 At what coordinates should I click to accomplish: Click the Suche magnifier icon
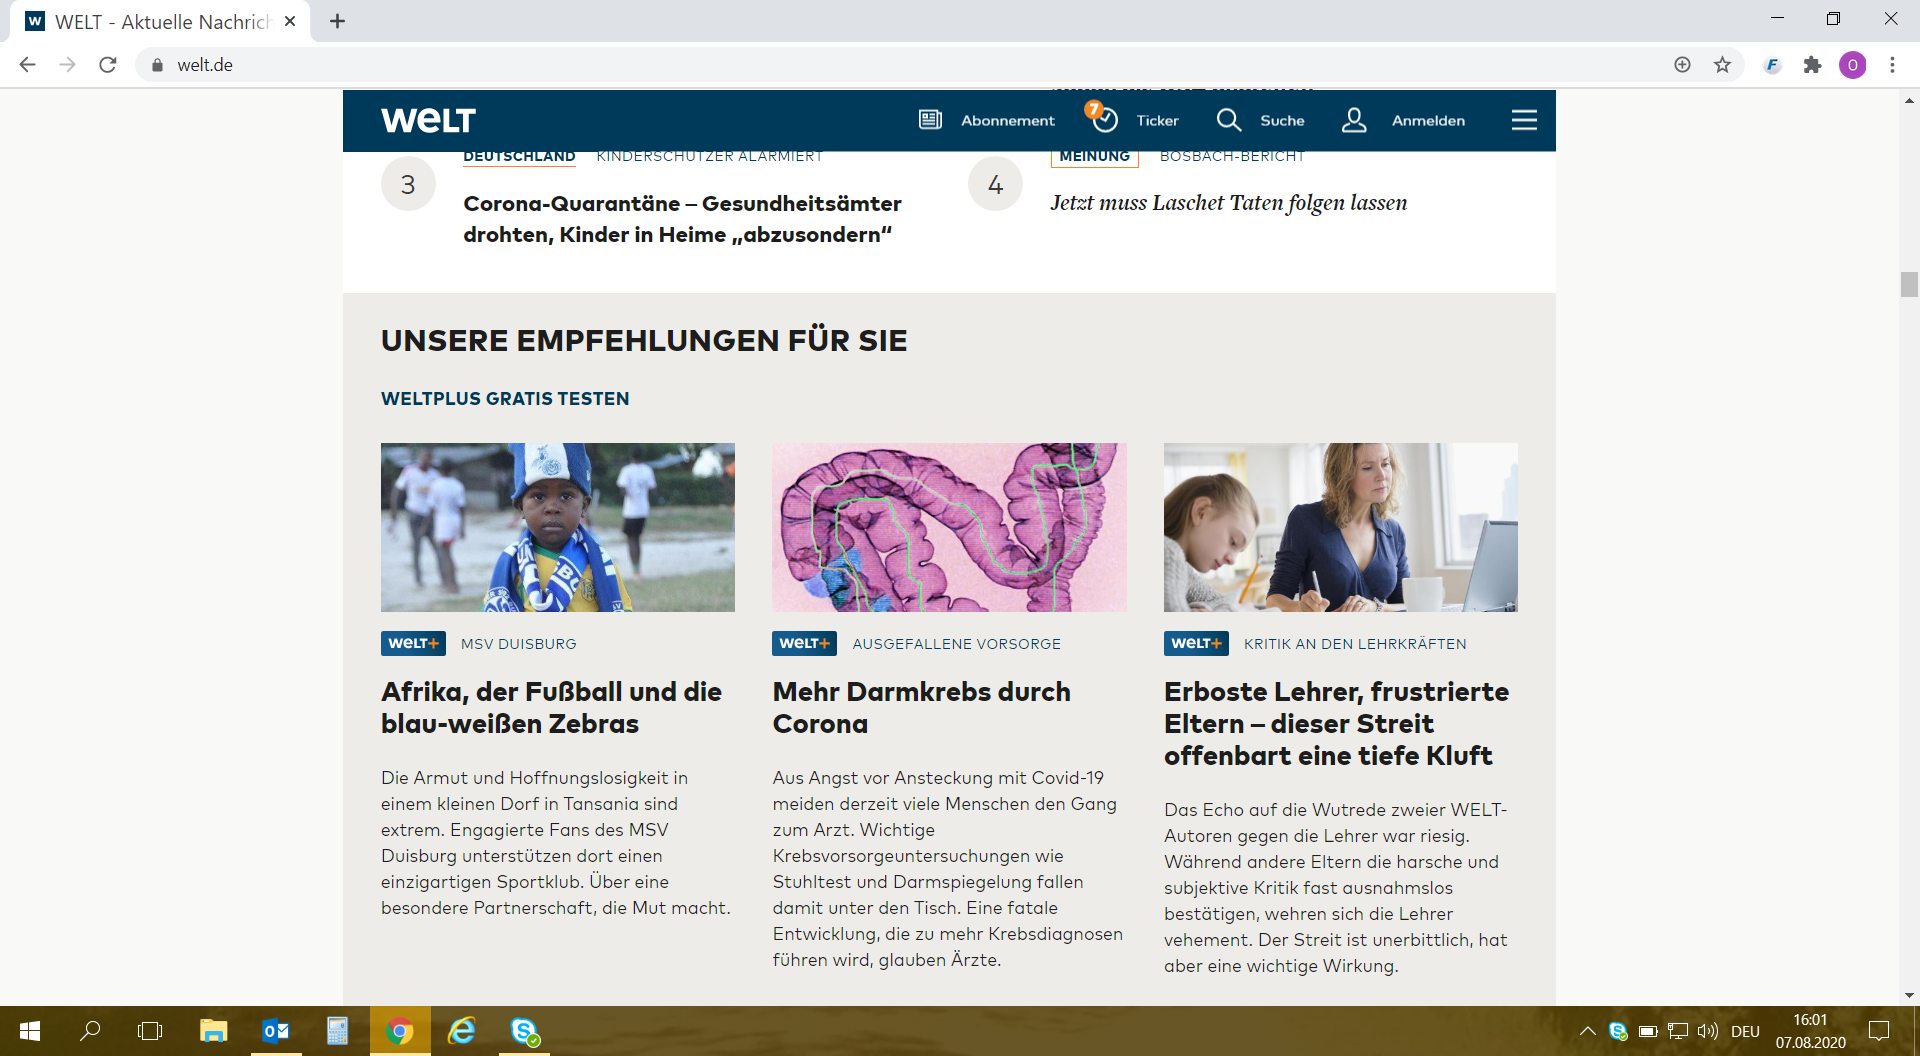1228,120
